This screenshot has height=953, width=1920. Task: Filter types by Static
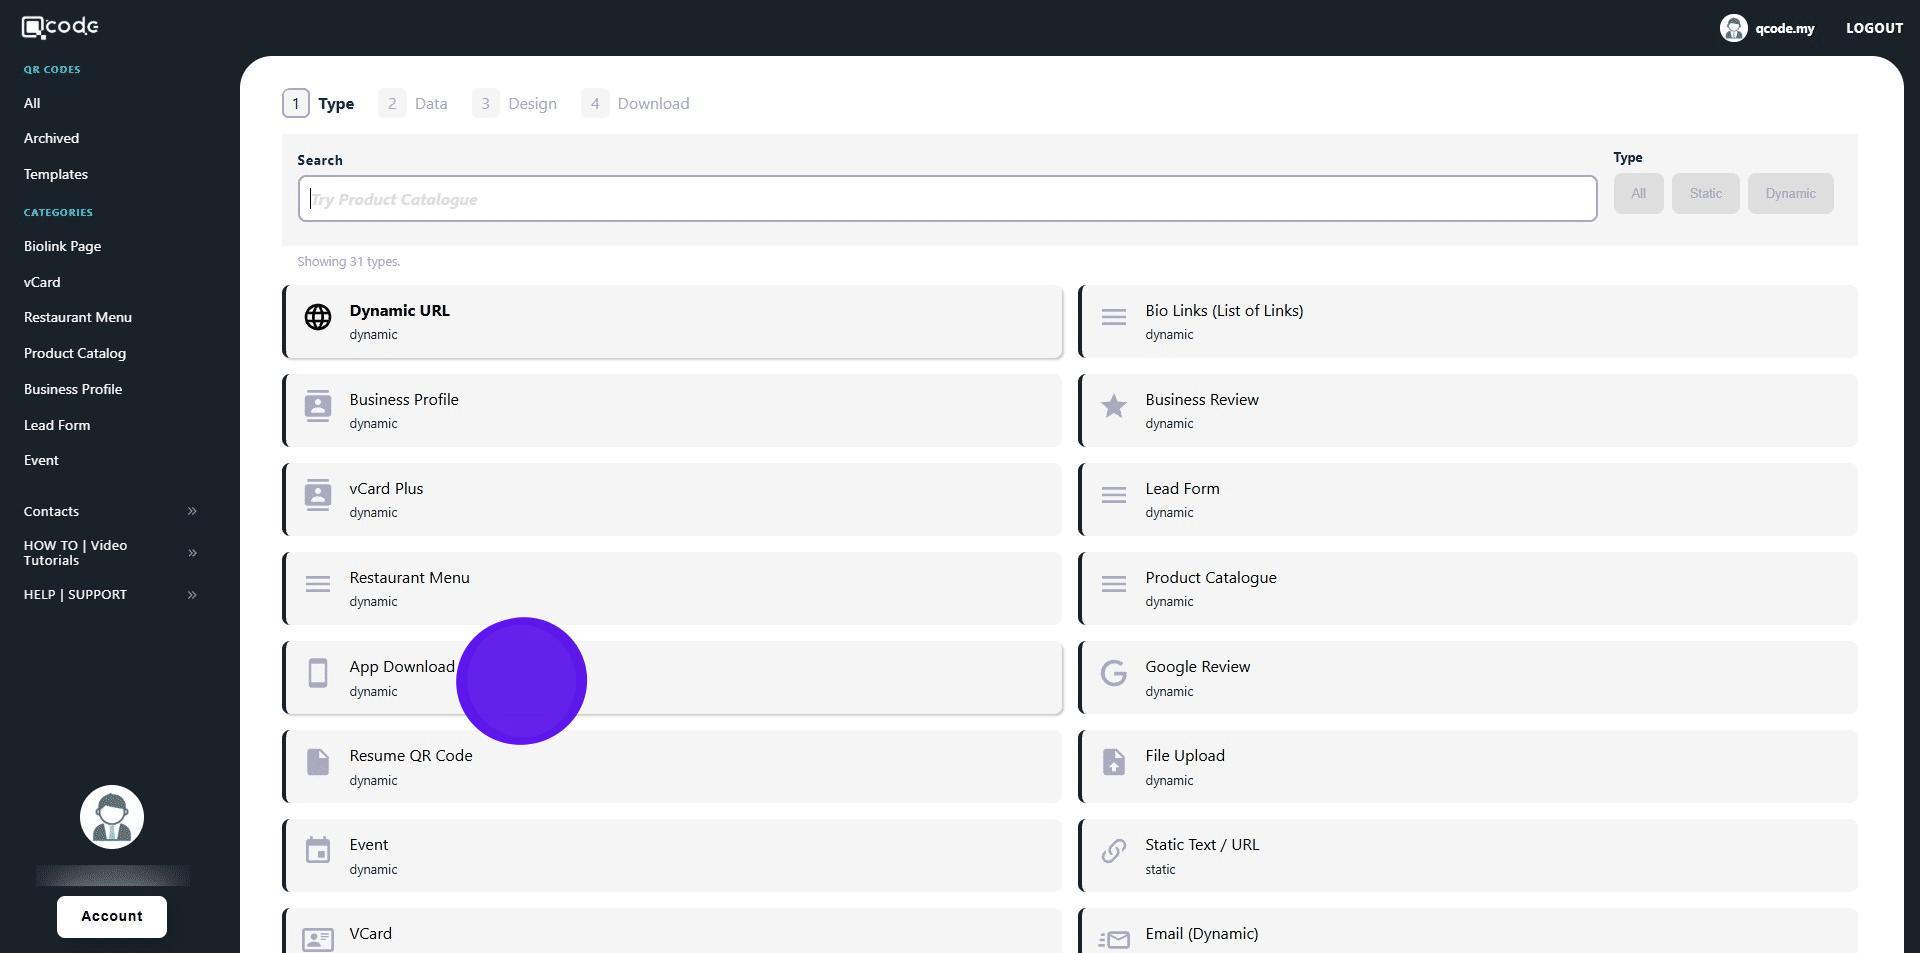pos(1705,194)
